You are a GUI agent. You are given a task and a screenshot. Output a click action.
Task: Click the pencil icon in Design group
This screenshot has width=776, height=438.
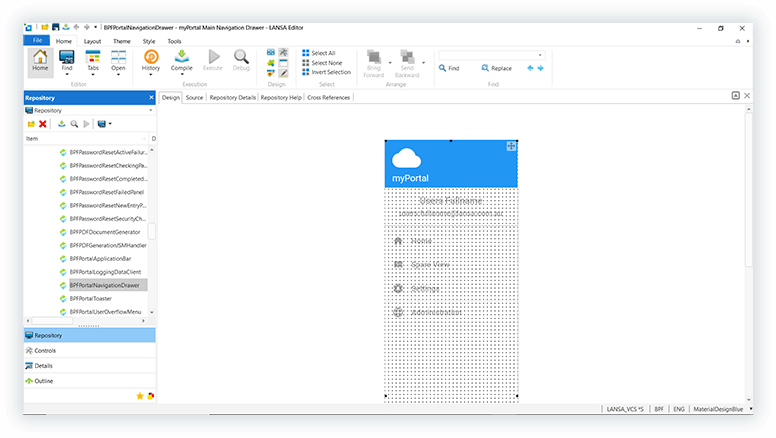[x=283, y=73]
